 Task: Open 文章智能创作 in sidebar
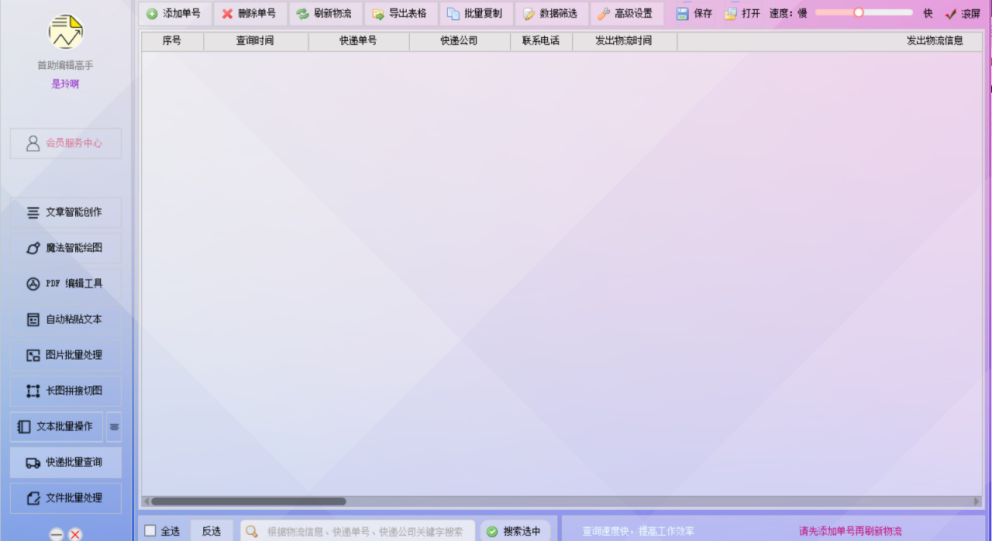tap(66, 213)
